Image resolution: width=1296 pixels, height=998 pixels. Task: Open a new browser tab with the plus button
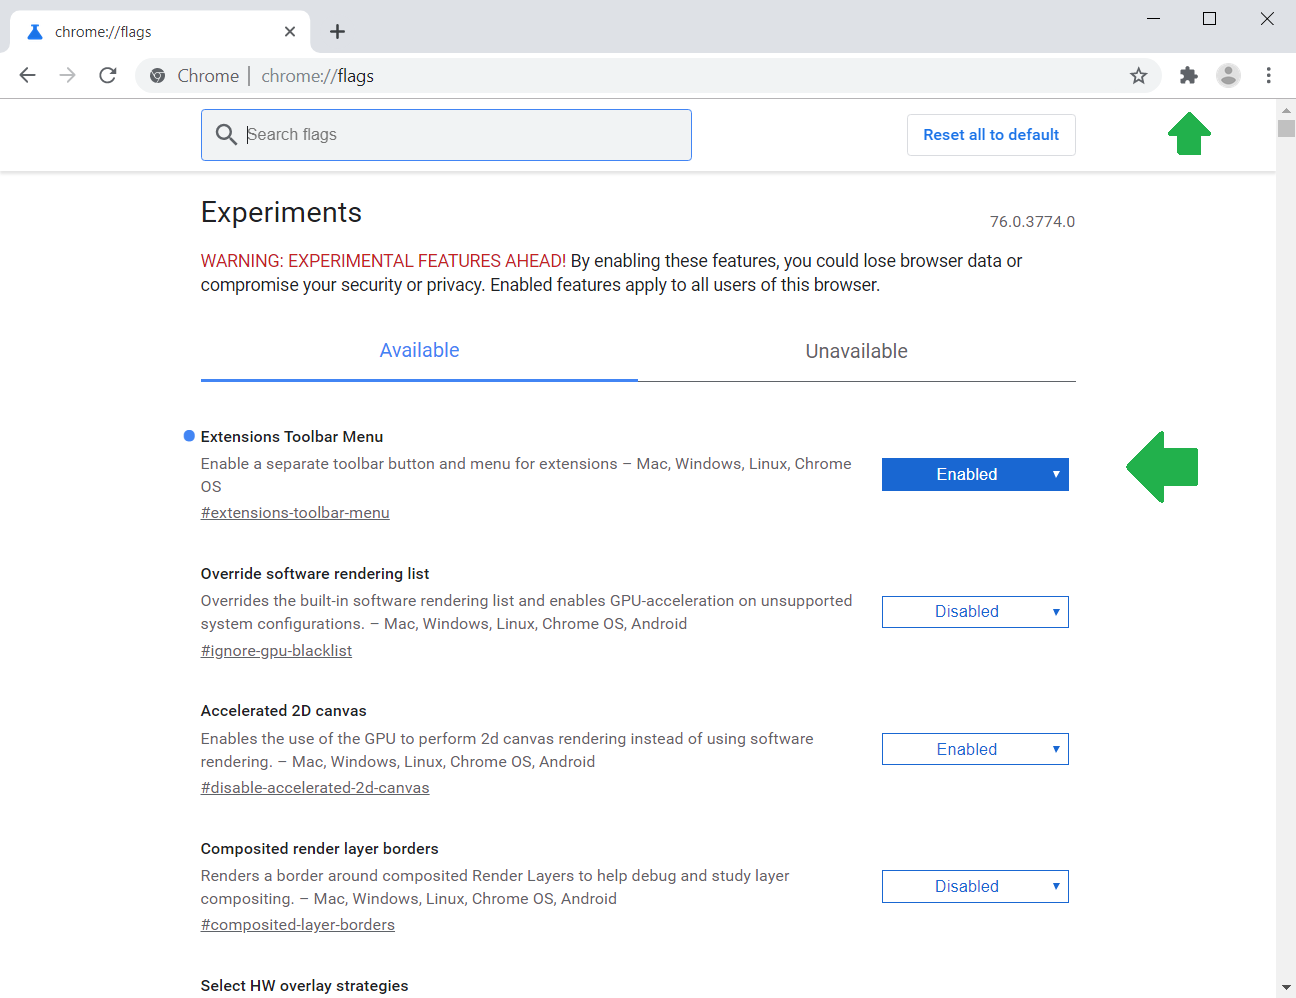[x=337, y=31]
